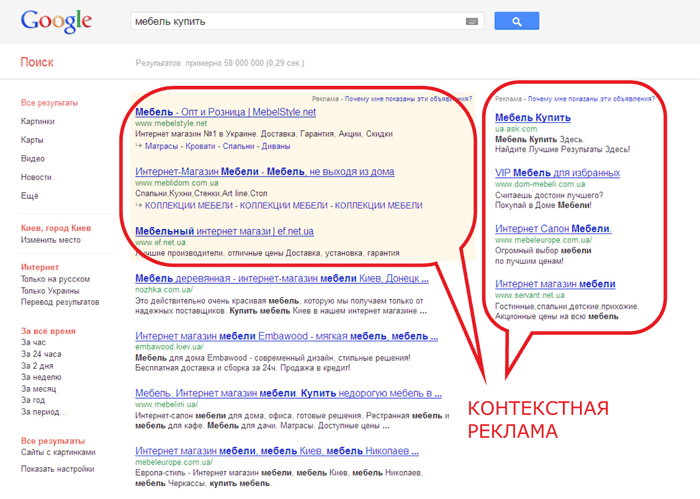Open custom range 'За период...'
The height and width of the screenshot is (499, 700).
coord(43,412)
